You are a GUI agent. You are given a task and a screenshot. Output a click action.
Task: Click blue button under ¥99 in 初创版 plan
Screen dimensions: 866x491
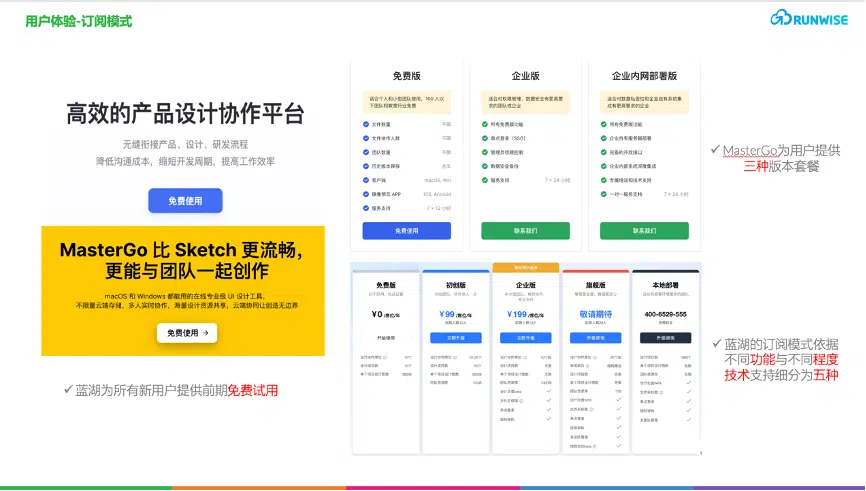pyautogui.click(x=456, y=337)
